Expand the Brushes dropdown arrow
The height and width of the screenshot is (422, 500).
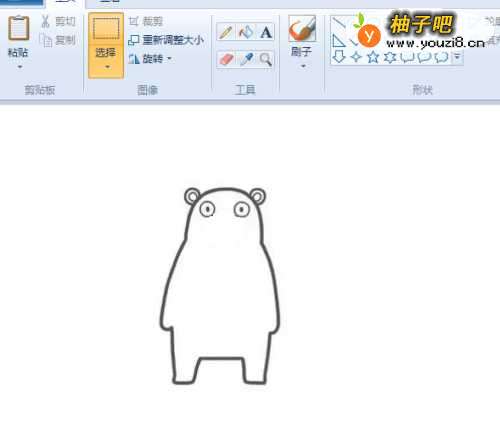tap(303, 66)
